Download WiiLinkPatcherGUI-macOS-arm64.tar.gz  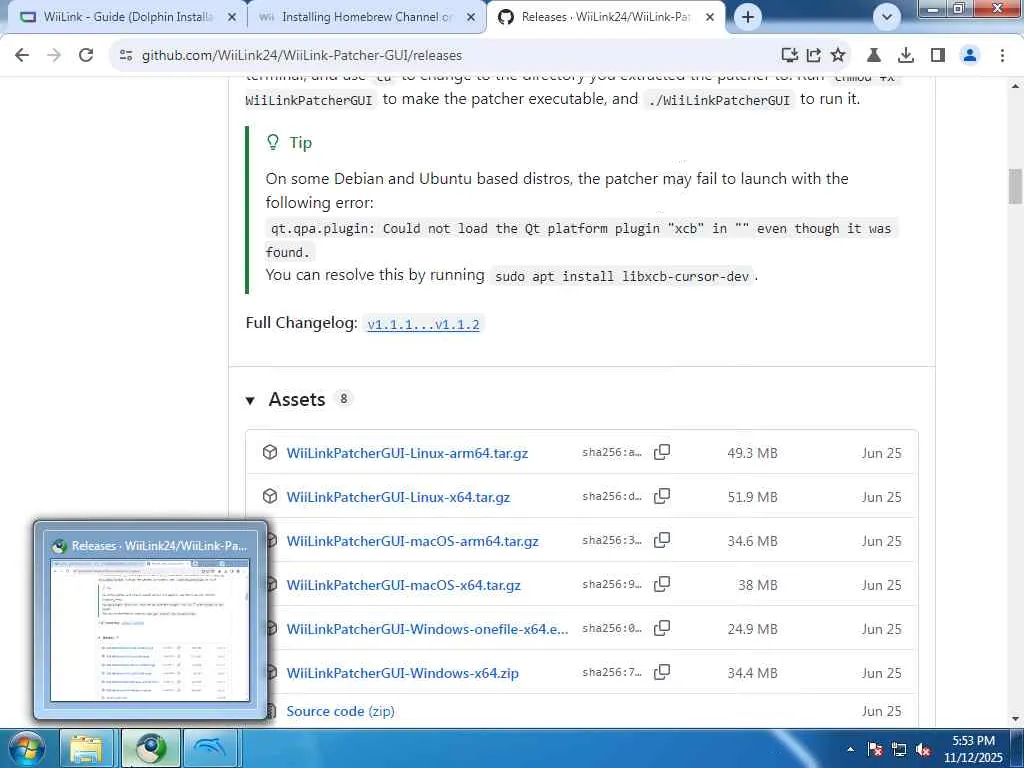(412, 541)
